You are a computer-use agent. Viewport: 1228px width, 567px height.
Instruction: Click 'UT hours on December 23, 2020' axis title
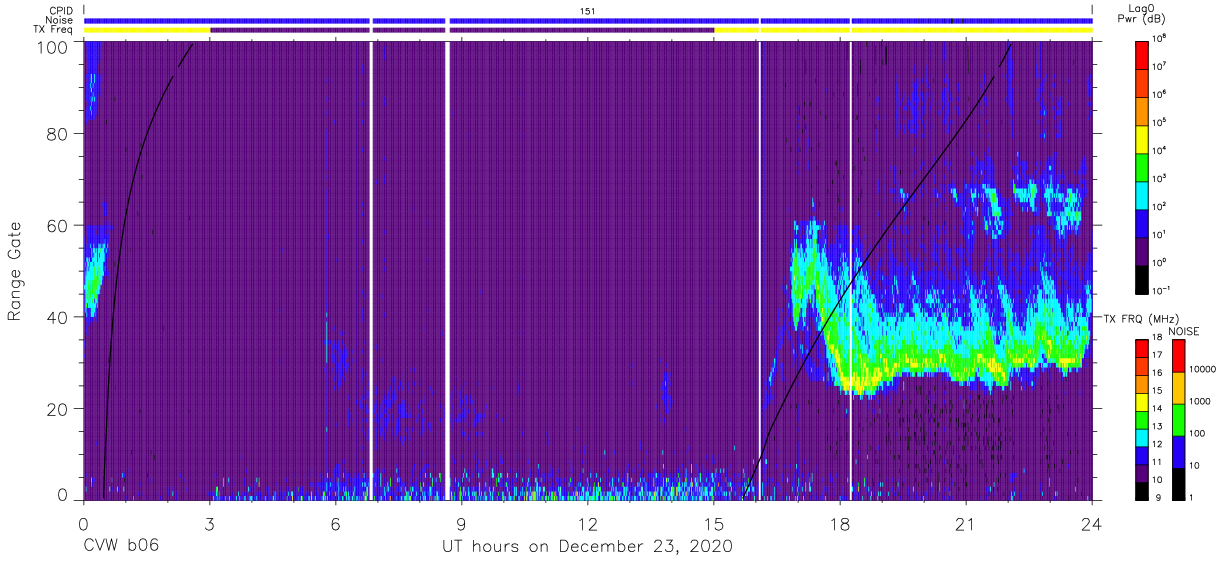(x=588, y=547)
